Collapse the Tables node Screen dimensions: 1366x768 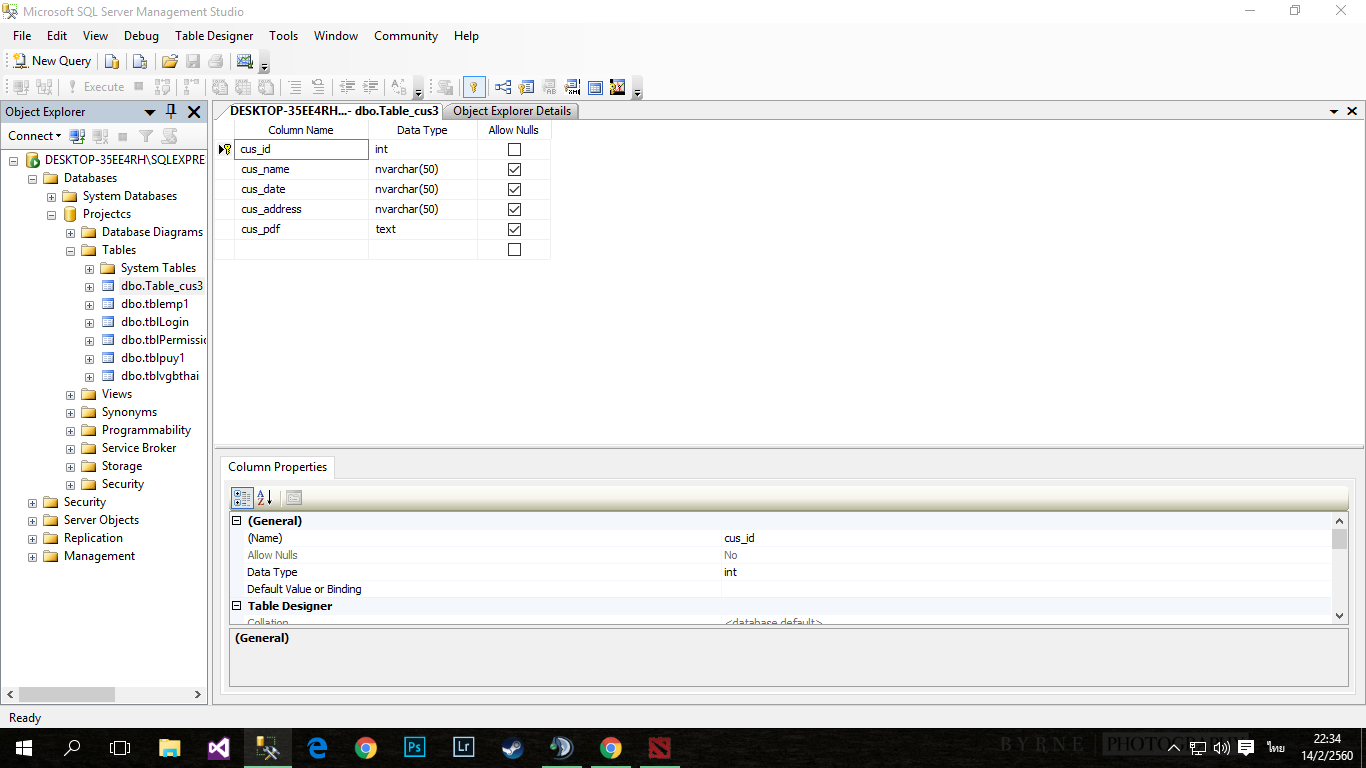pos(71,250)
